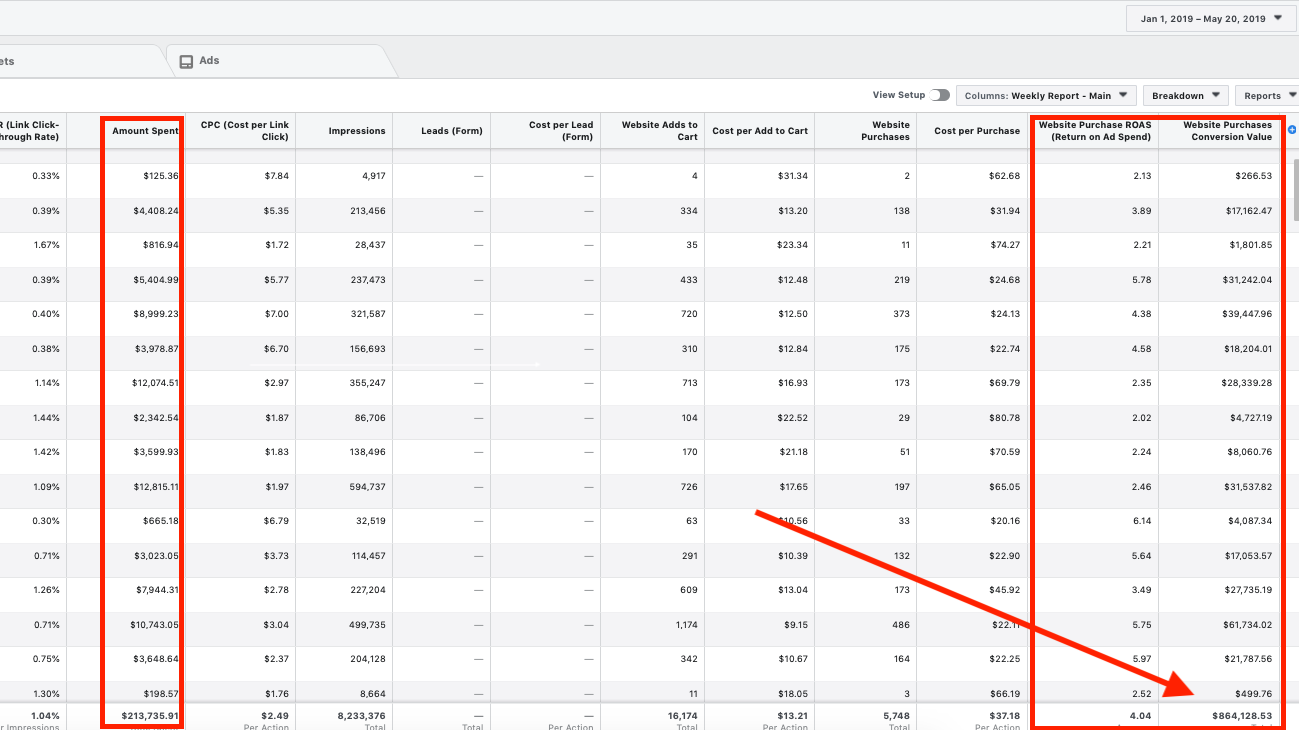This screenshot has height=730, width=1299.
Task: Click the Leads (Form) column header
Action: [x=451, y=131]
